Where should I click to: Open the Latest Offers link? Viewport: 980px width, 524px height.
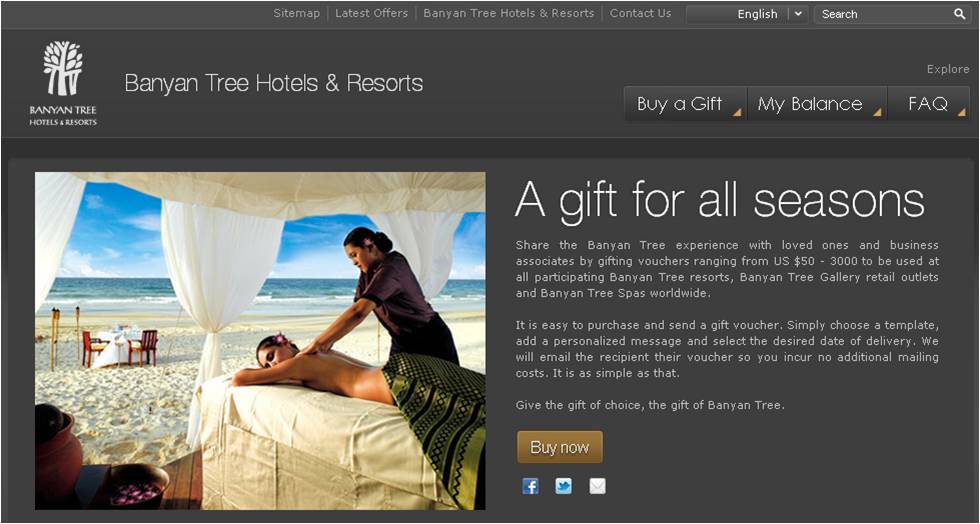pos(371,13)
